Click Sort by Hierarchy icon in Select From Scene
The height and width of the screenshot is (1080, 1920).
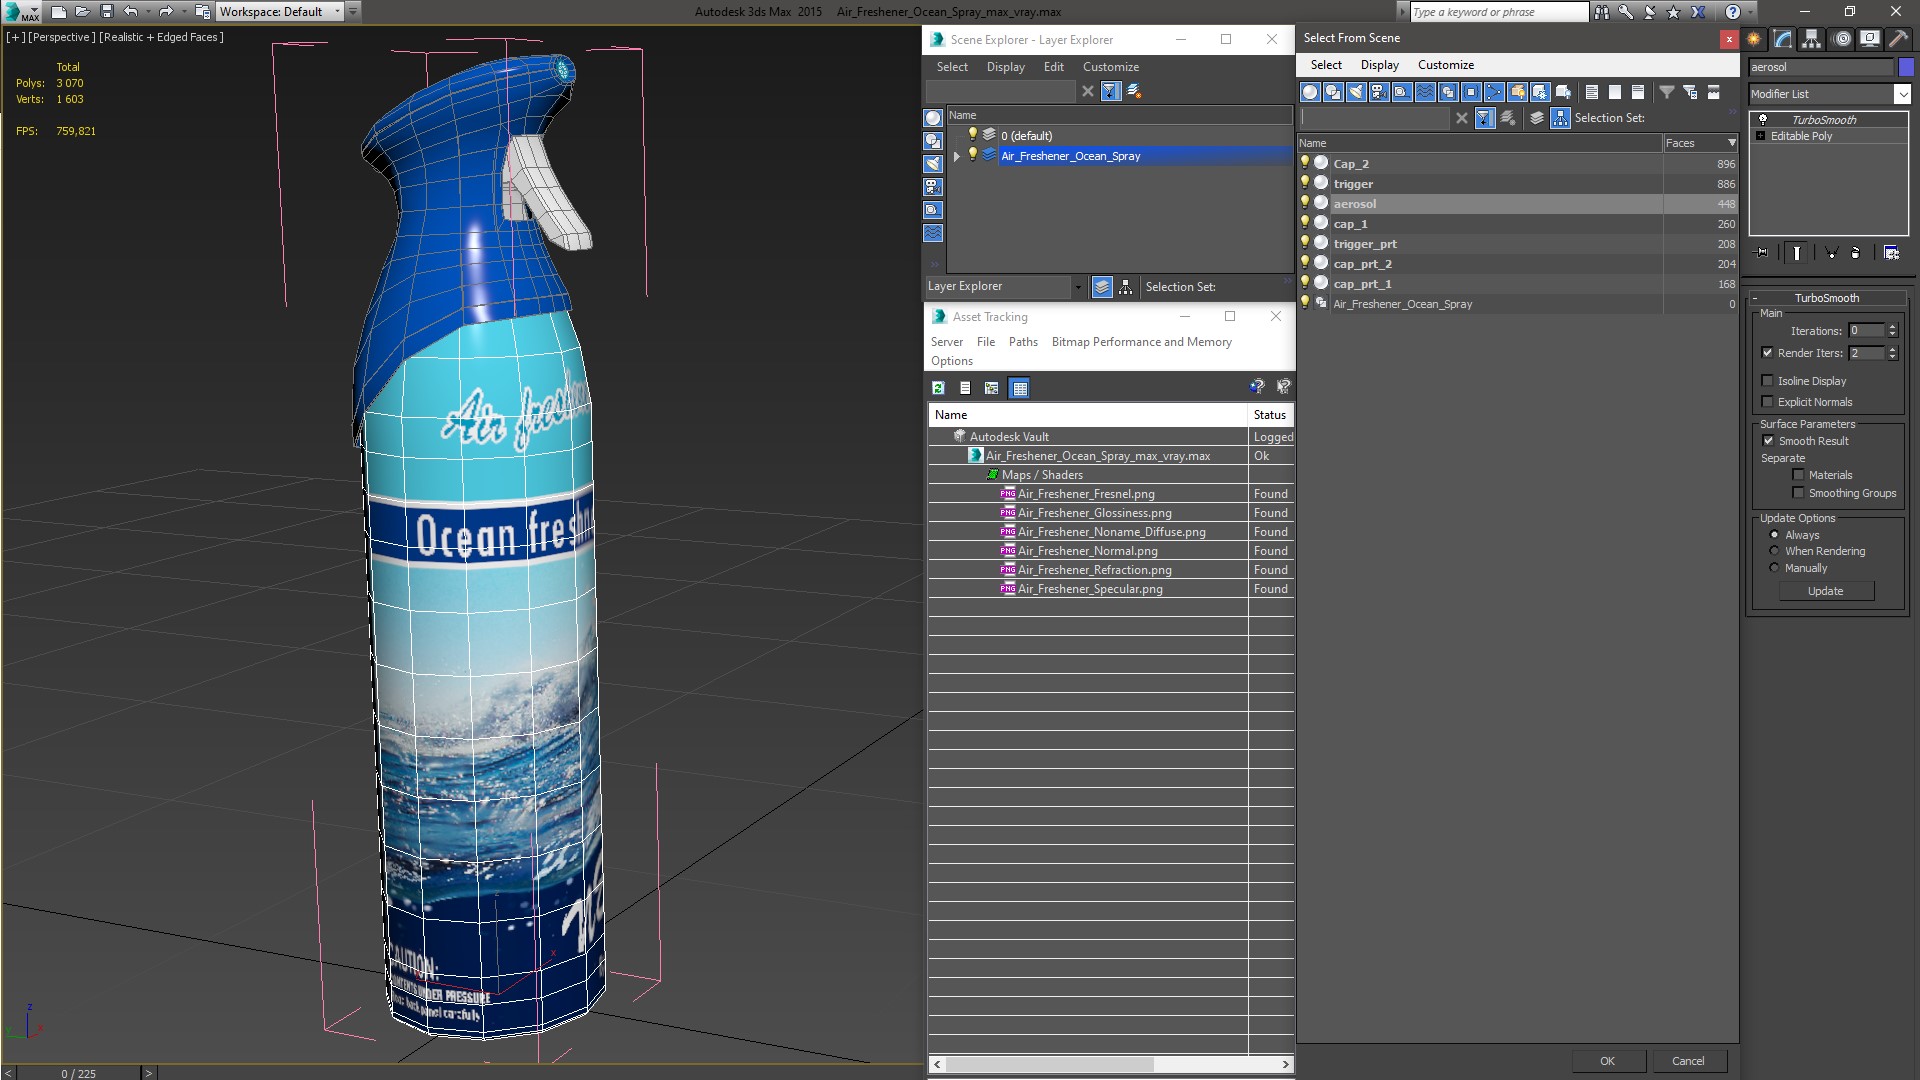pos(1560,118)
